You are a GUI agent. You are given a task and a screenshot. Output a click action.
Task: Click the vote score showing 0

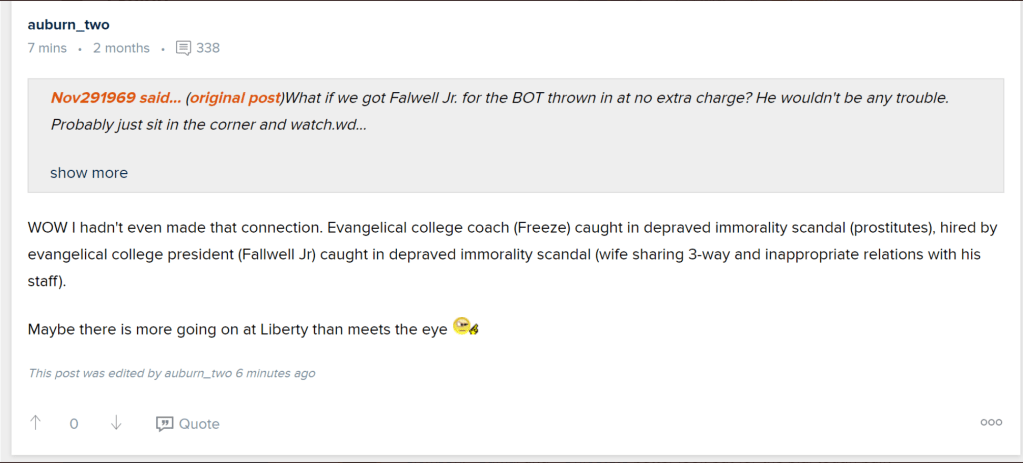pos(74,424)
